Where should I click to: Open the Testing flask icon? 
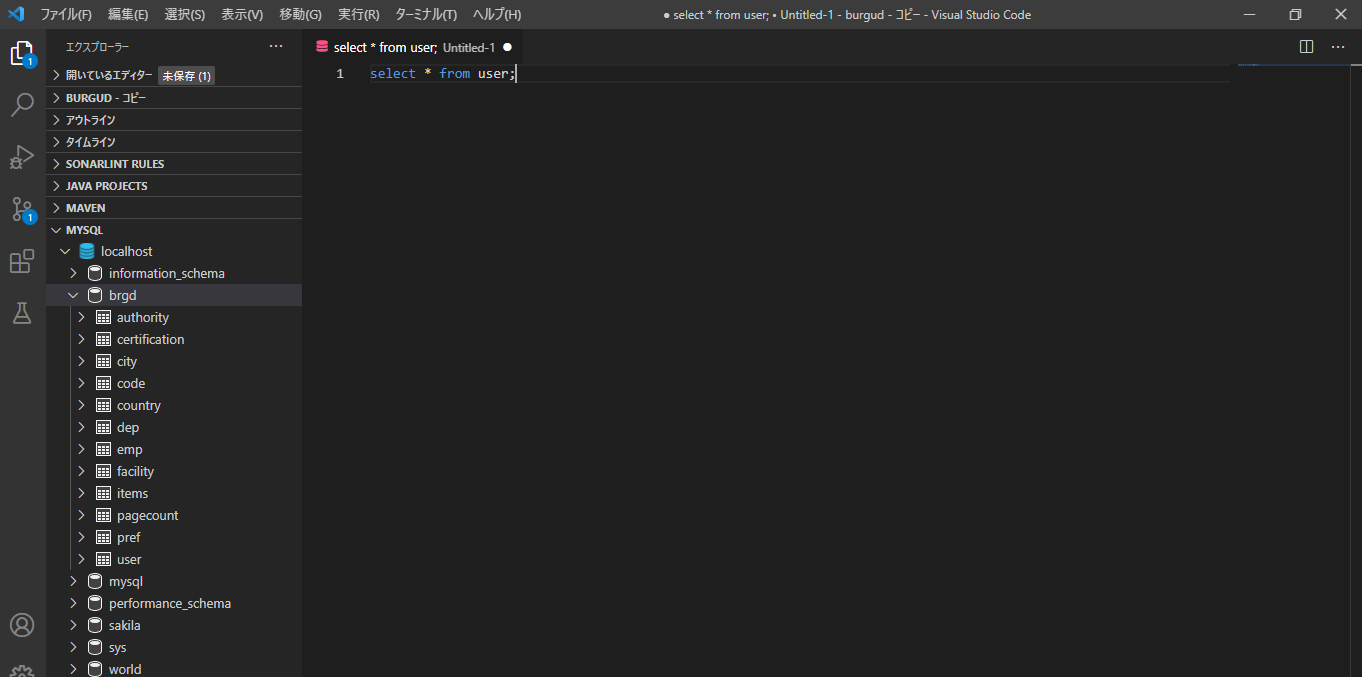point(22,313)
